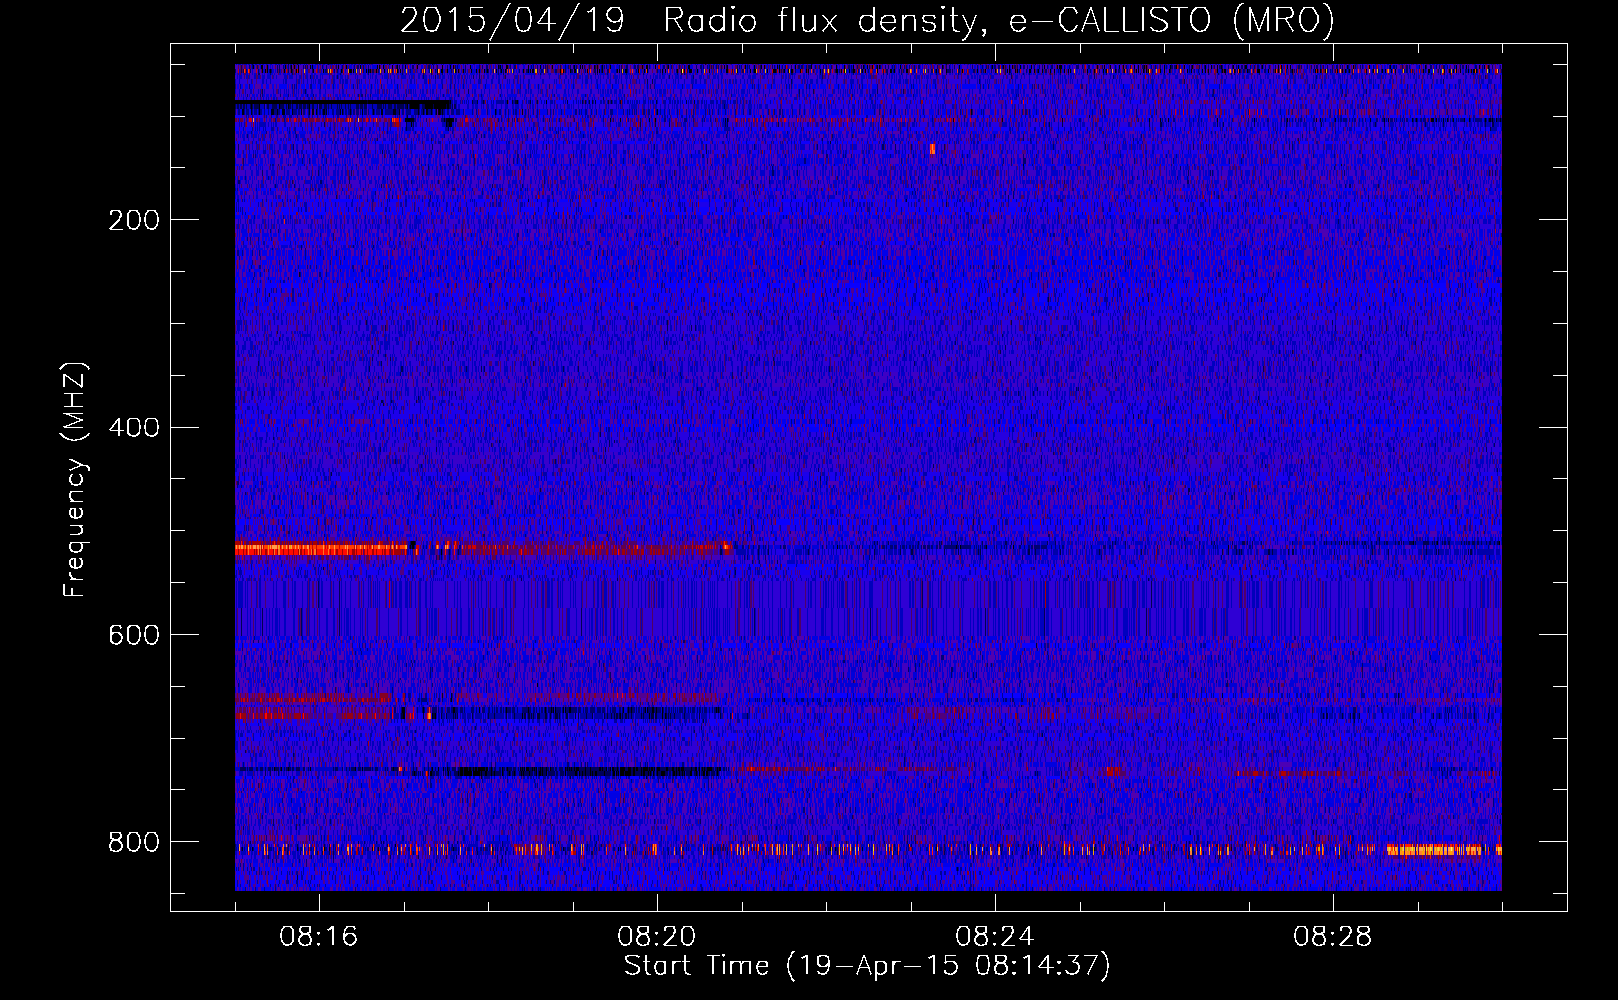Click the "Start Time (19-Apr-15 08:14:37)" axis label

tap(867, 966)
